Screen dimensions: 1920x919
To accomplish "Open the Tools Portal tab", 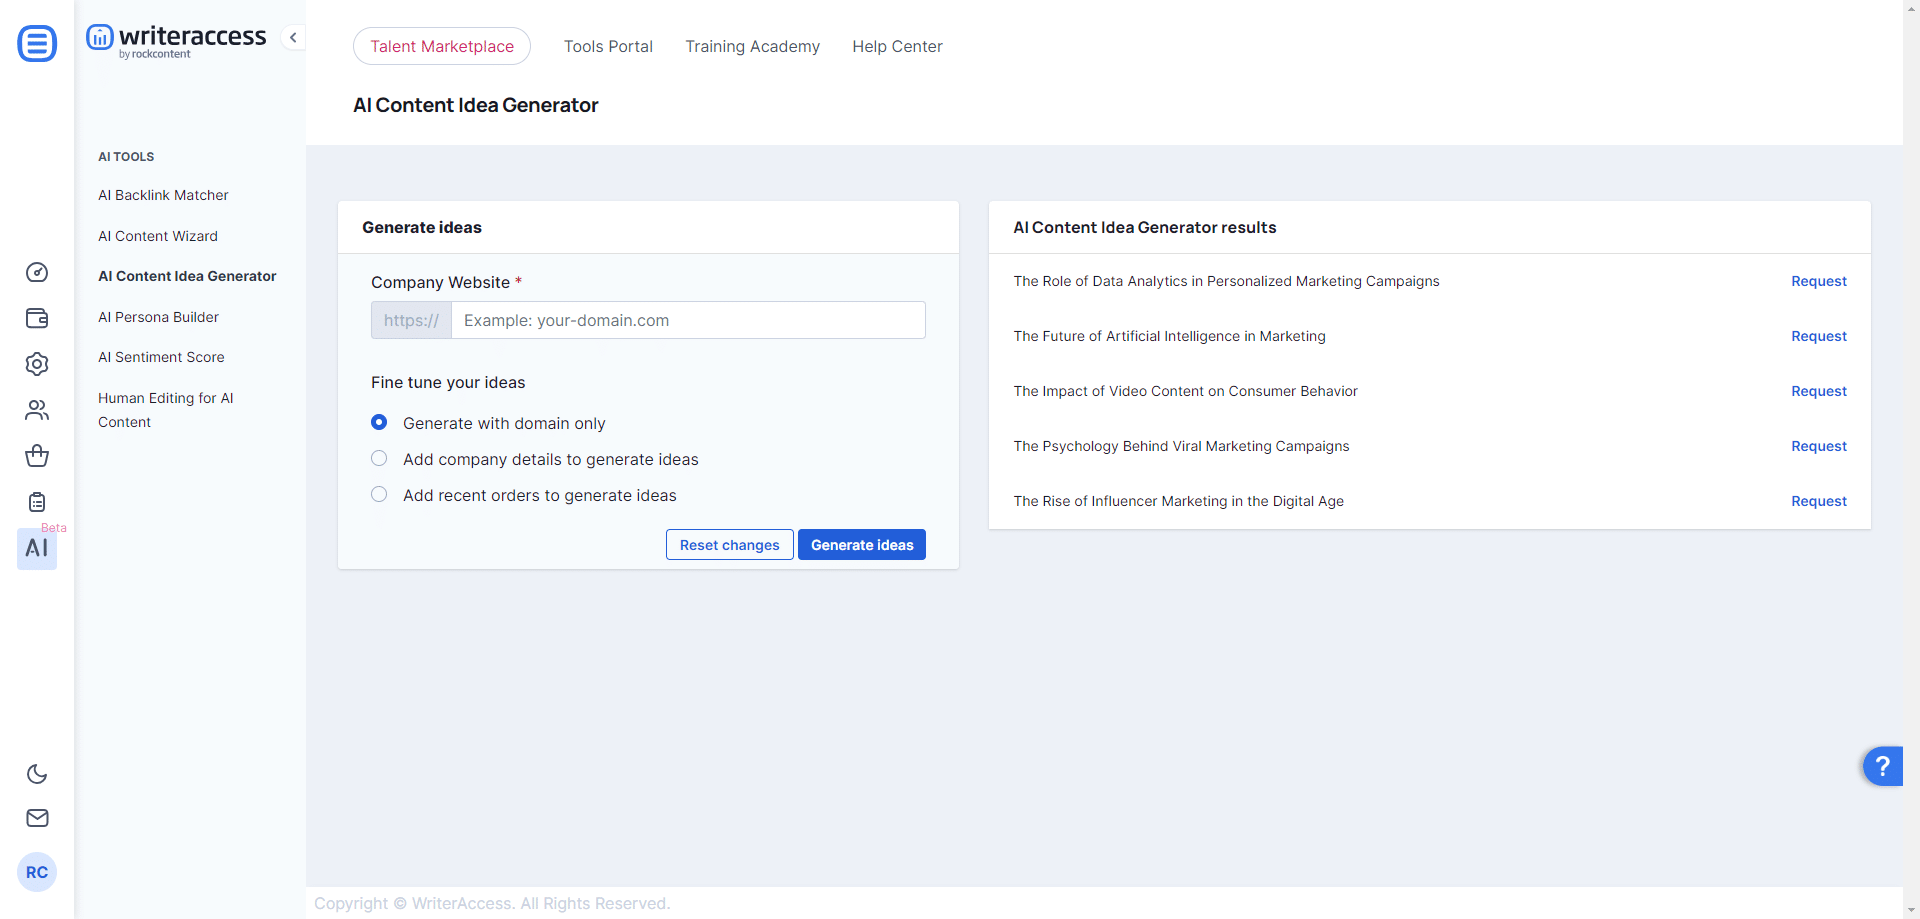I will click(x=608, y=47).
